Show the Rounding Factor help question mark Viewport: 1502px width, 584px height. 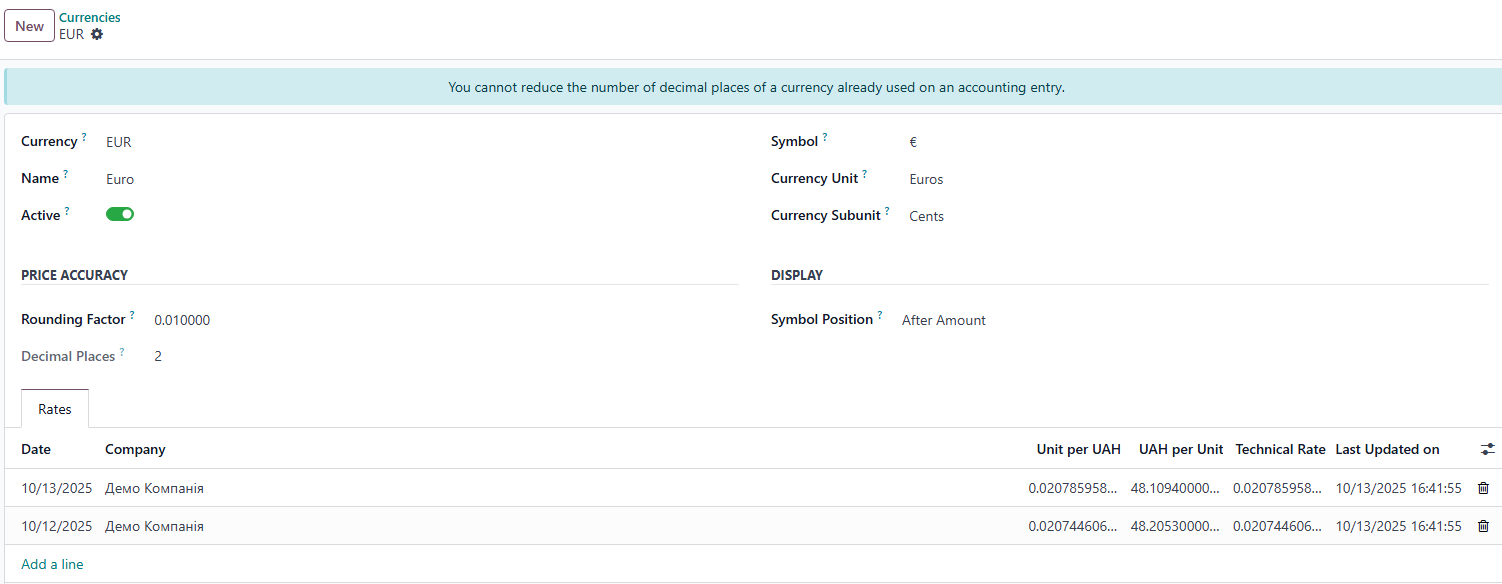click(x=132, y=315)
